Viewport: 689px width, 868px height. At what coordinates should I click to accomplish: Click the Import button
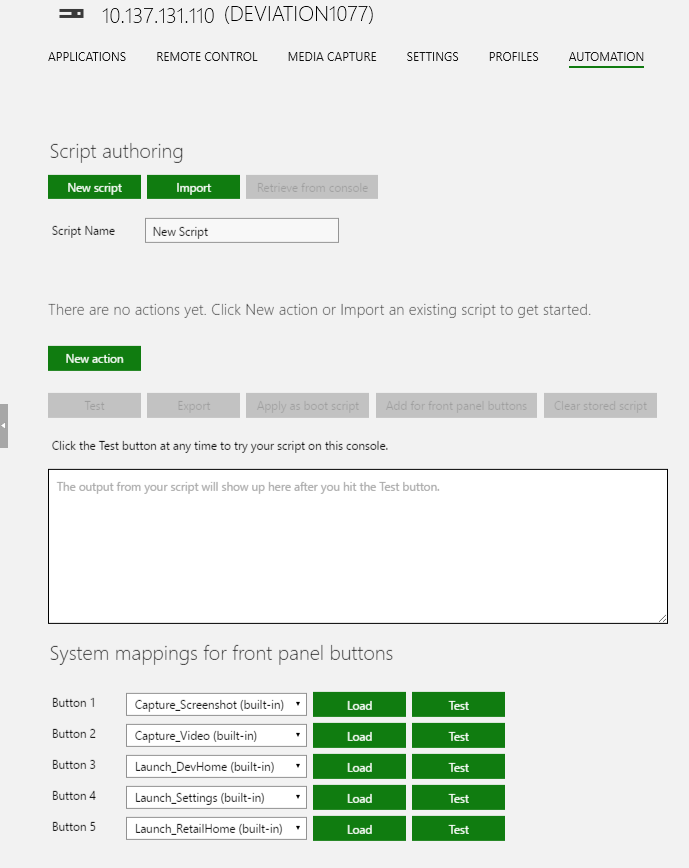pyautogui.click(x=193, y=187)
